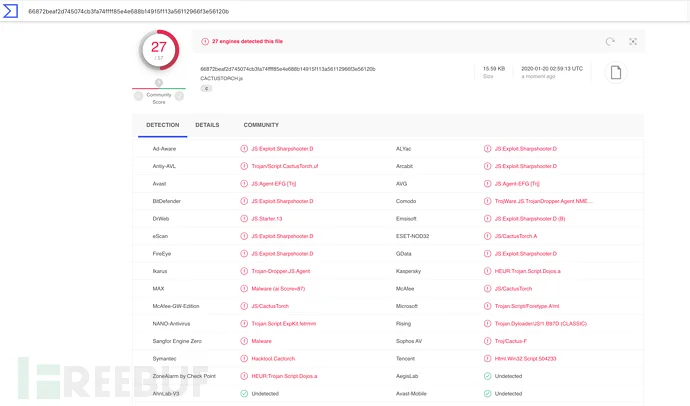Click the FireEye engine name
Viewport: 690px width, 406px height.
point(161,254)
